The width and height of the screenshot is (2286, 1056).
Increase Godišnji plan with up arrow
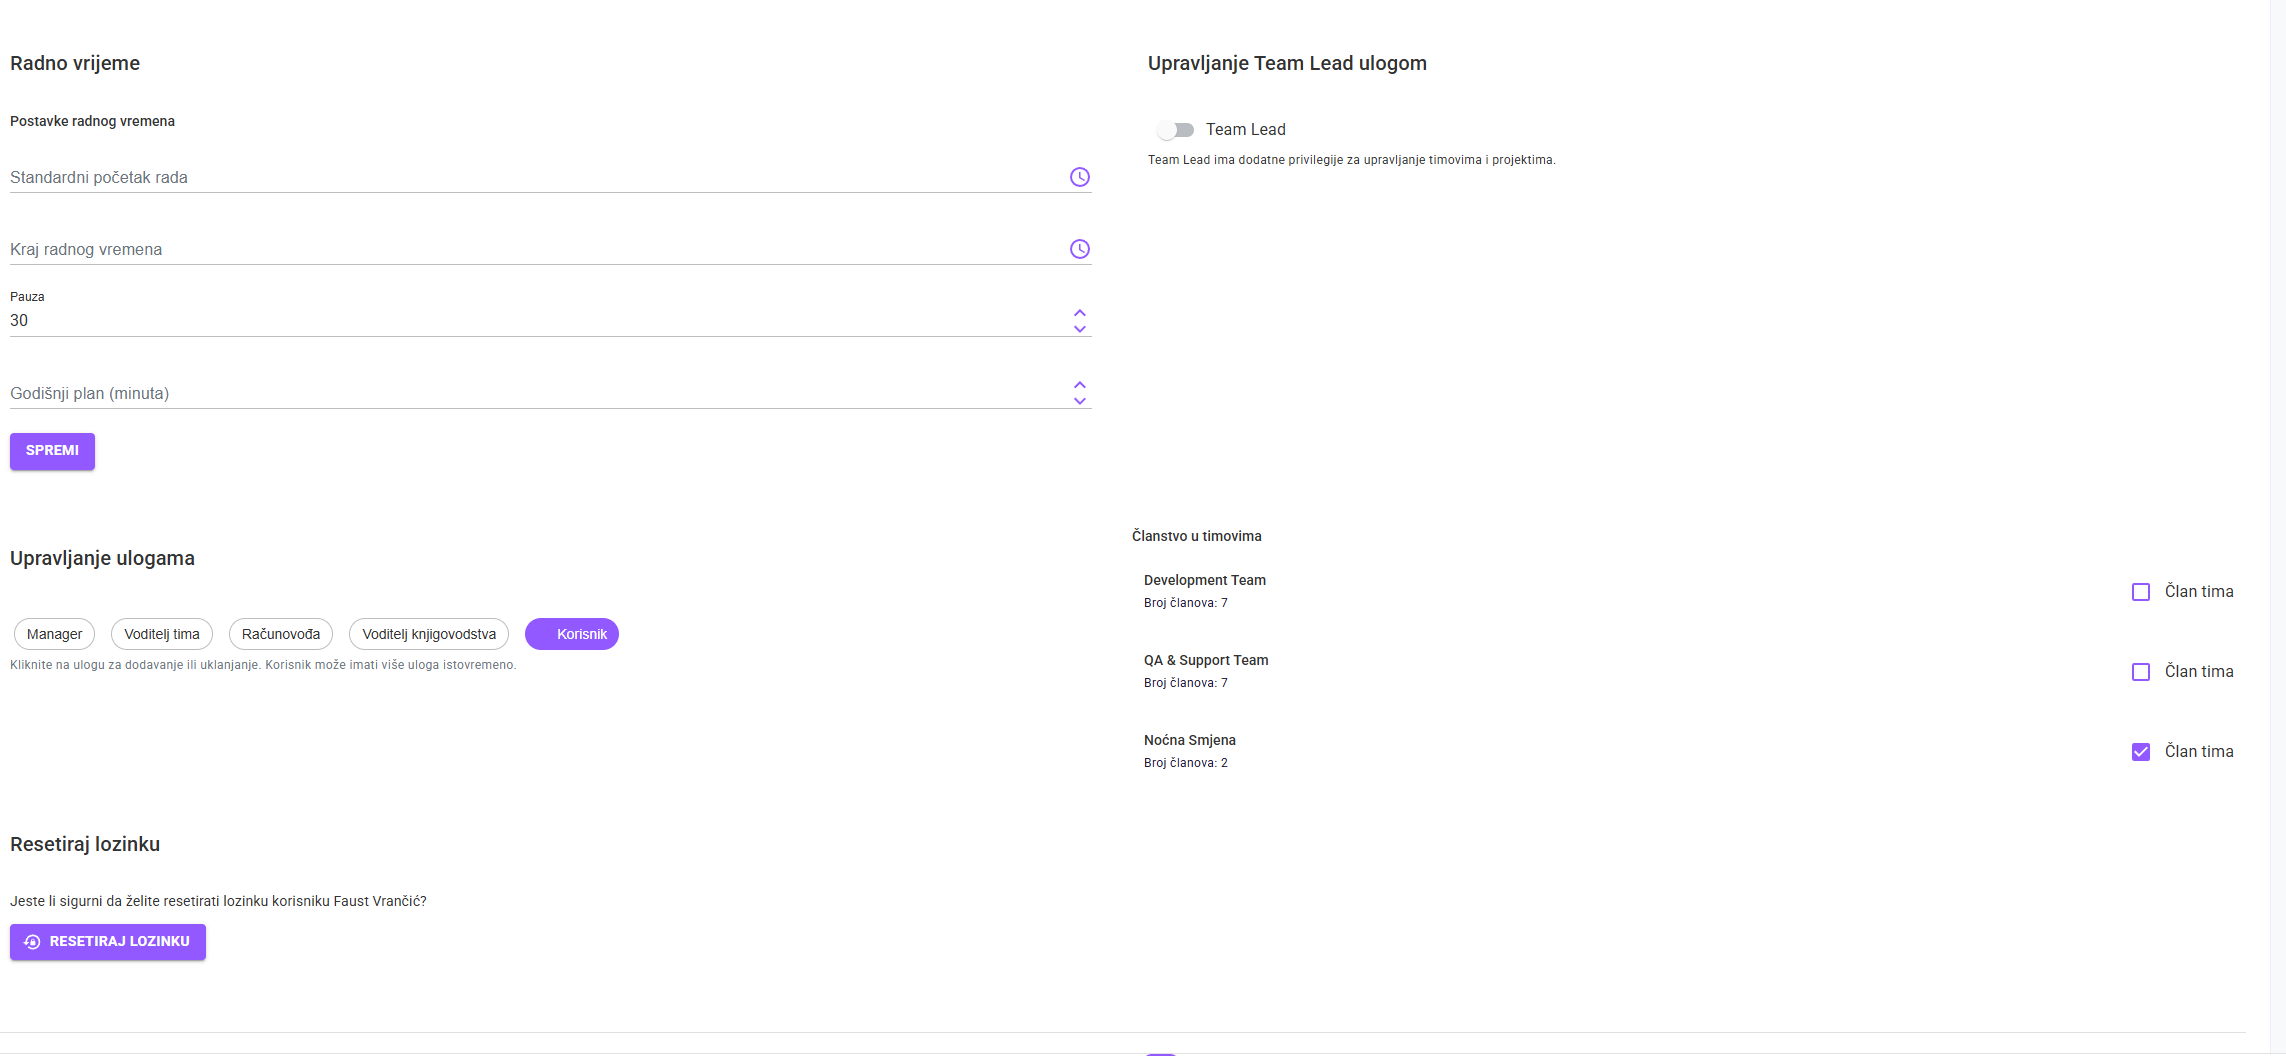[x=1079, y=385]
